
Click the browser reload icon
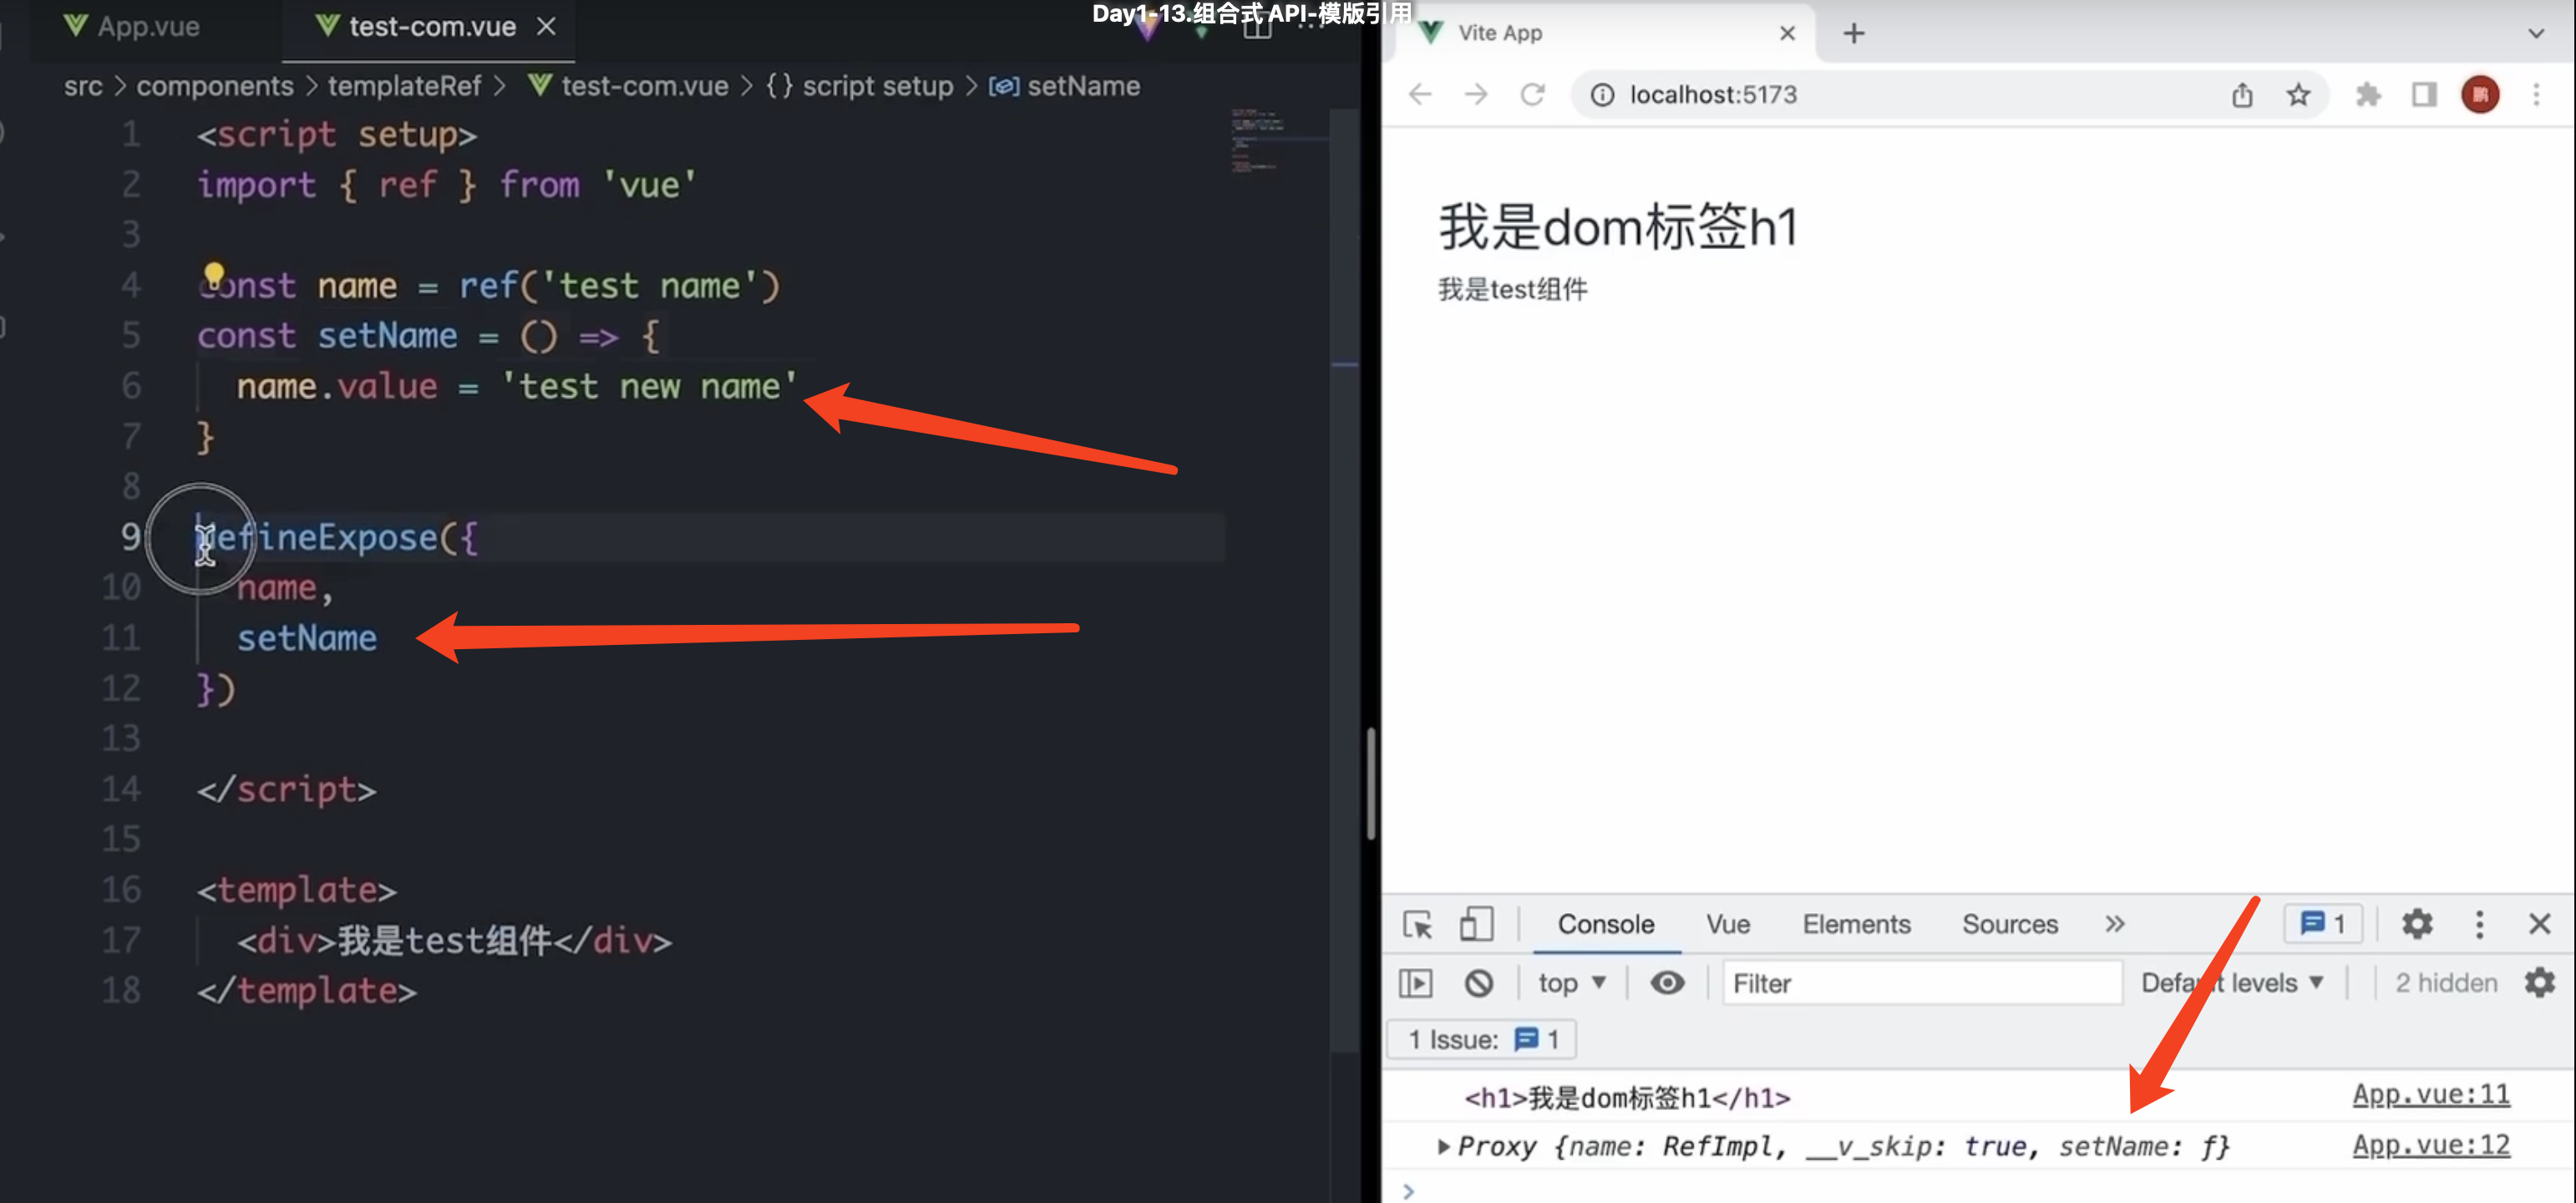pos(1532,95)
